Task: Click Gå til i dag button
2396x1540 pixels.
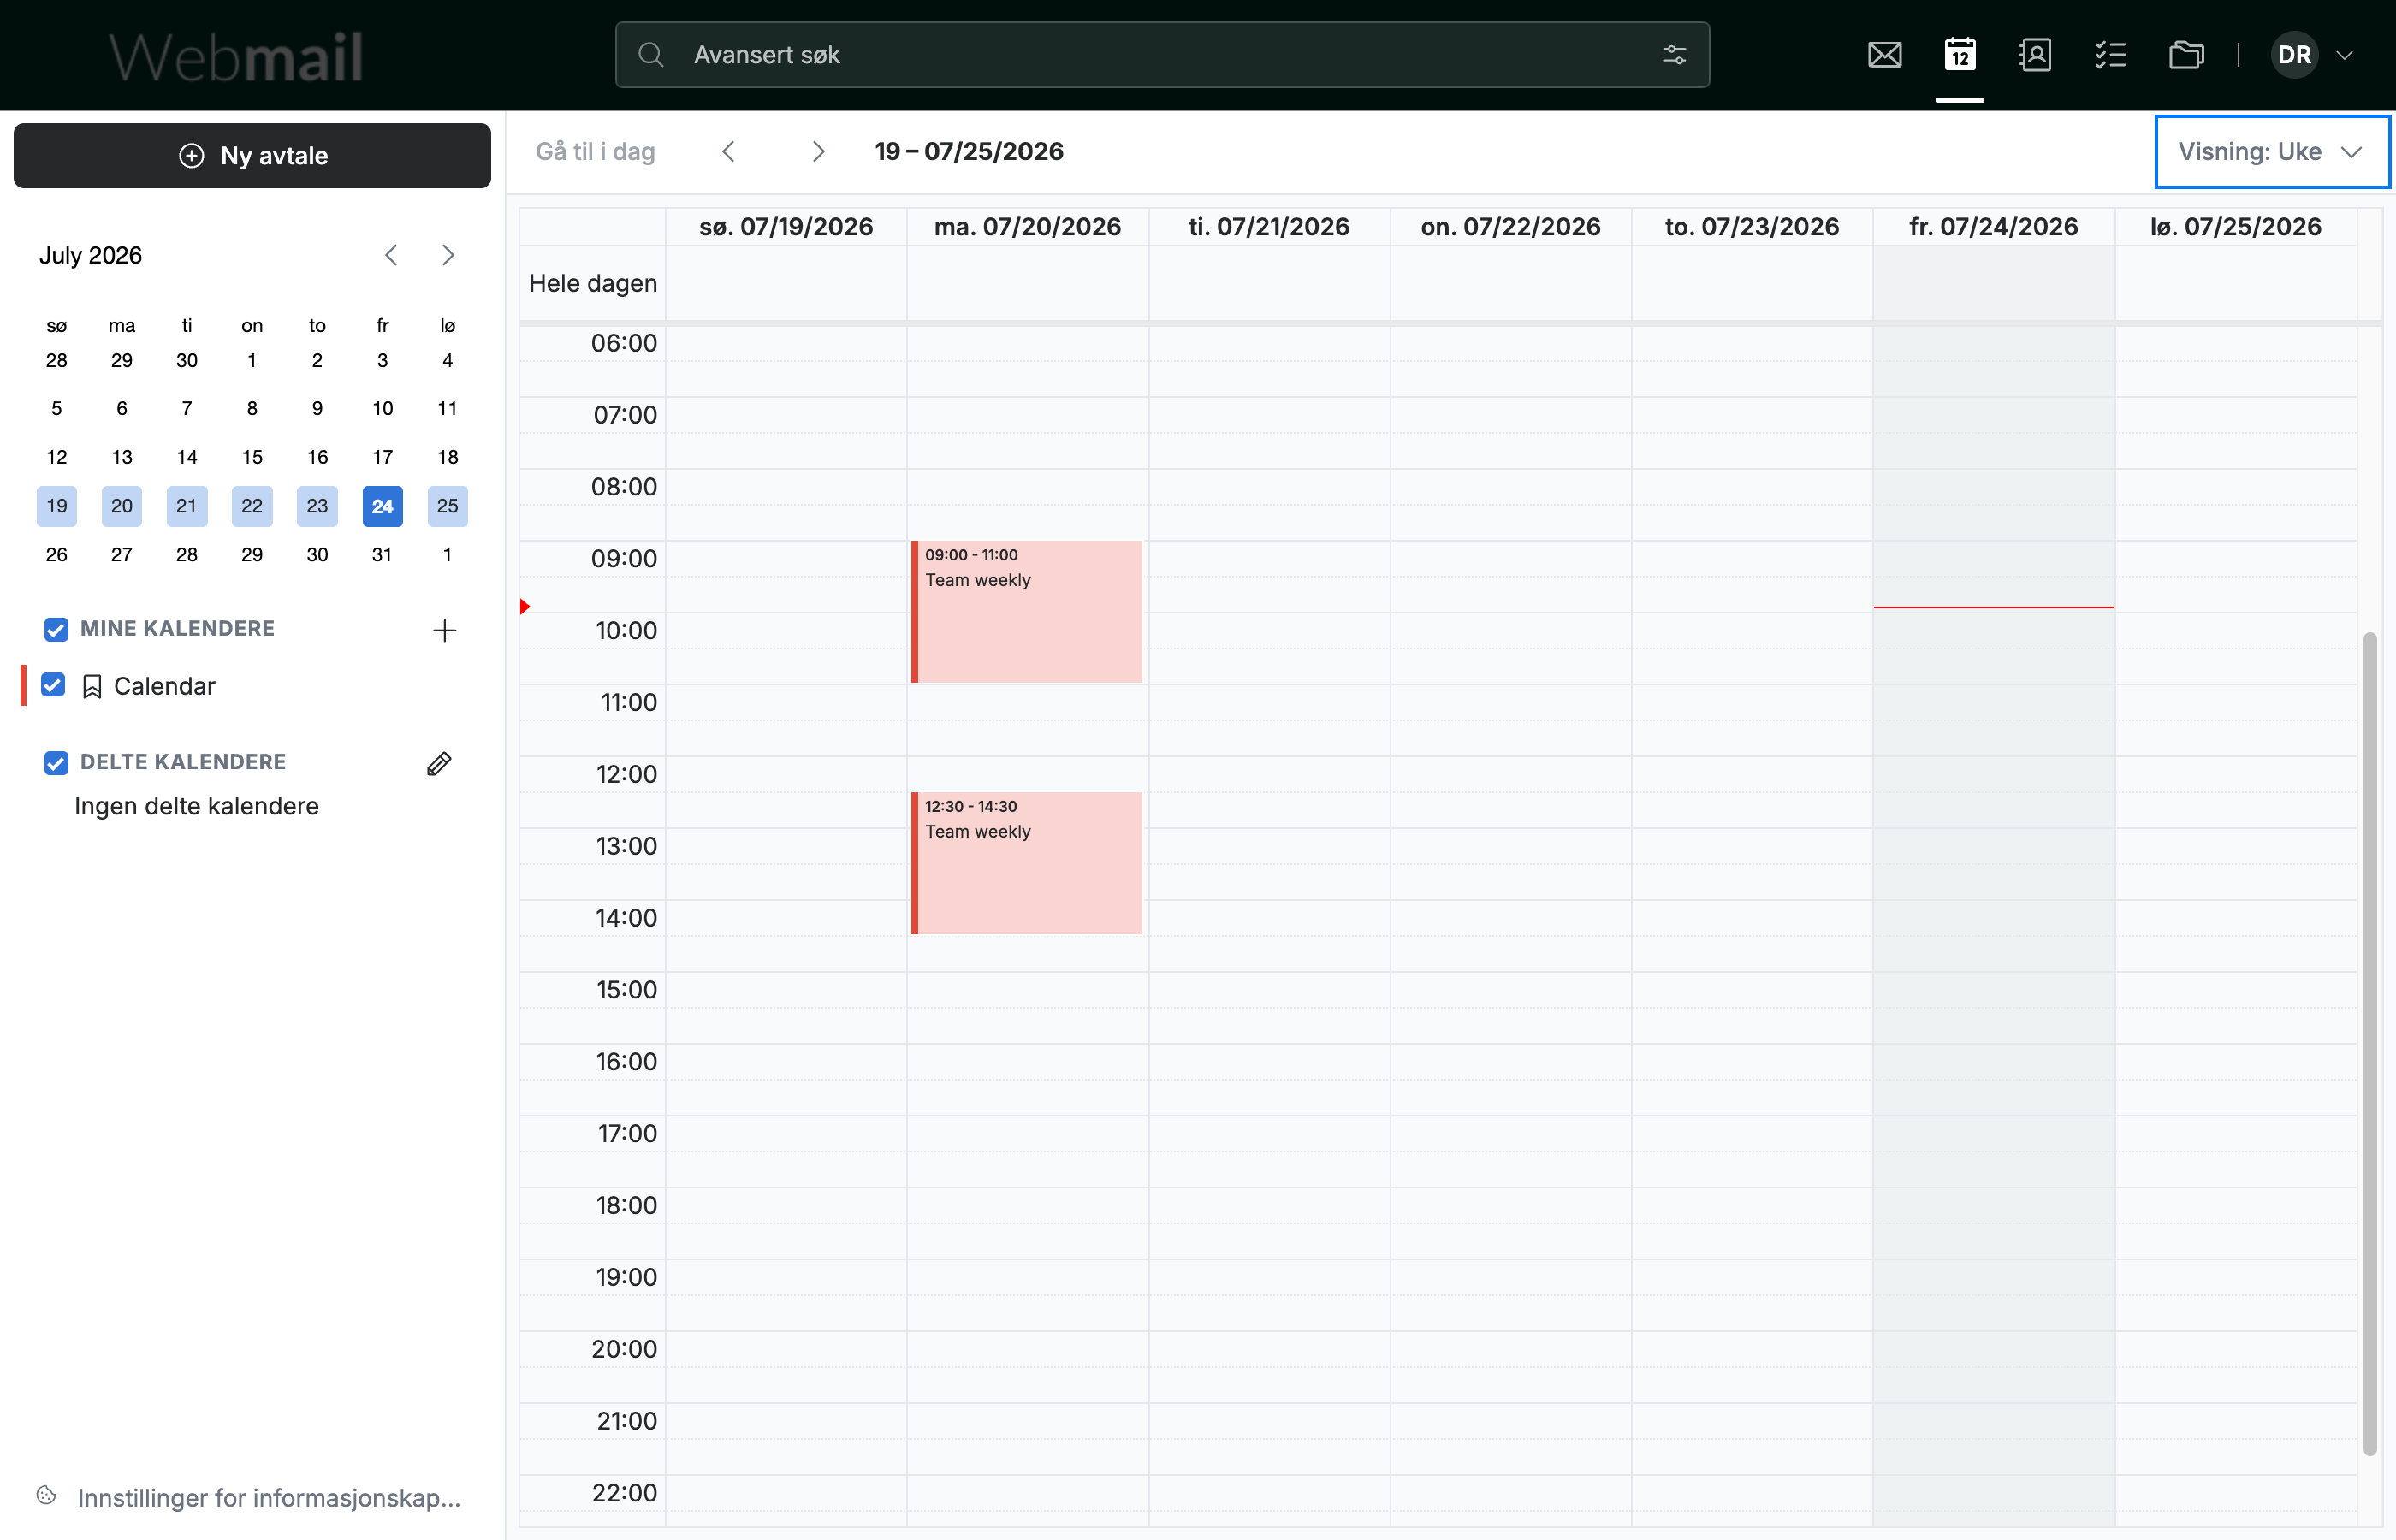Action: coord(595,151)
